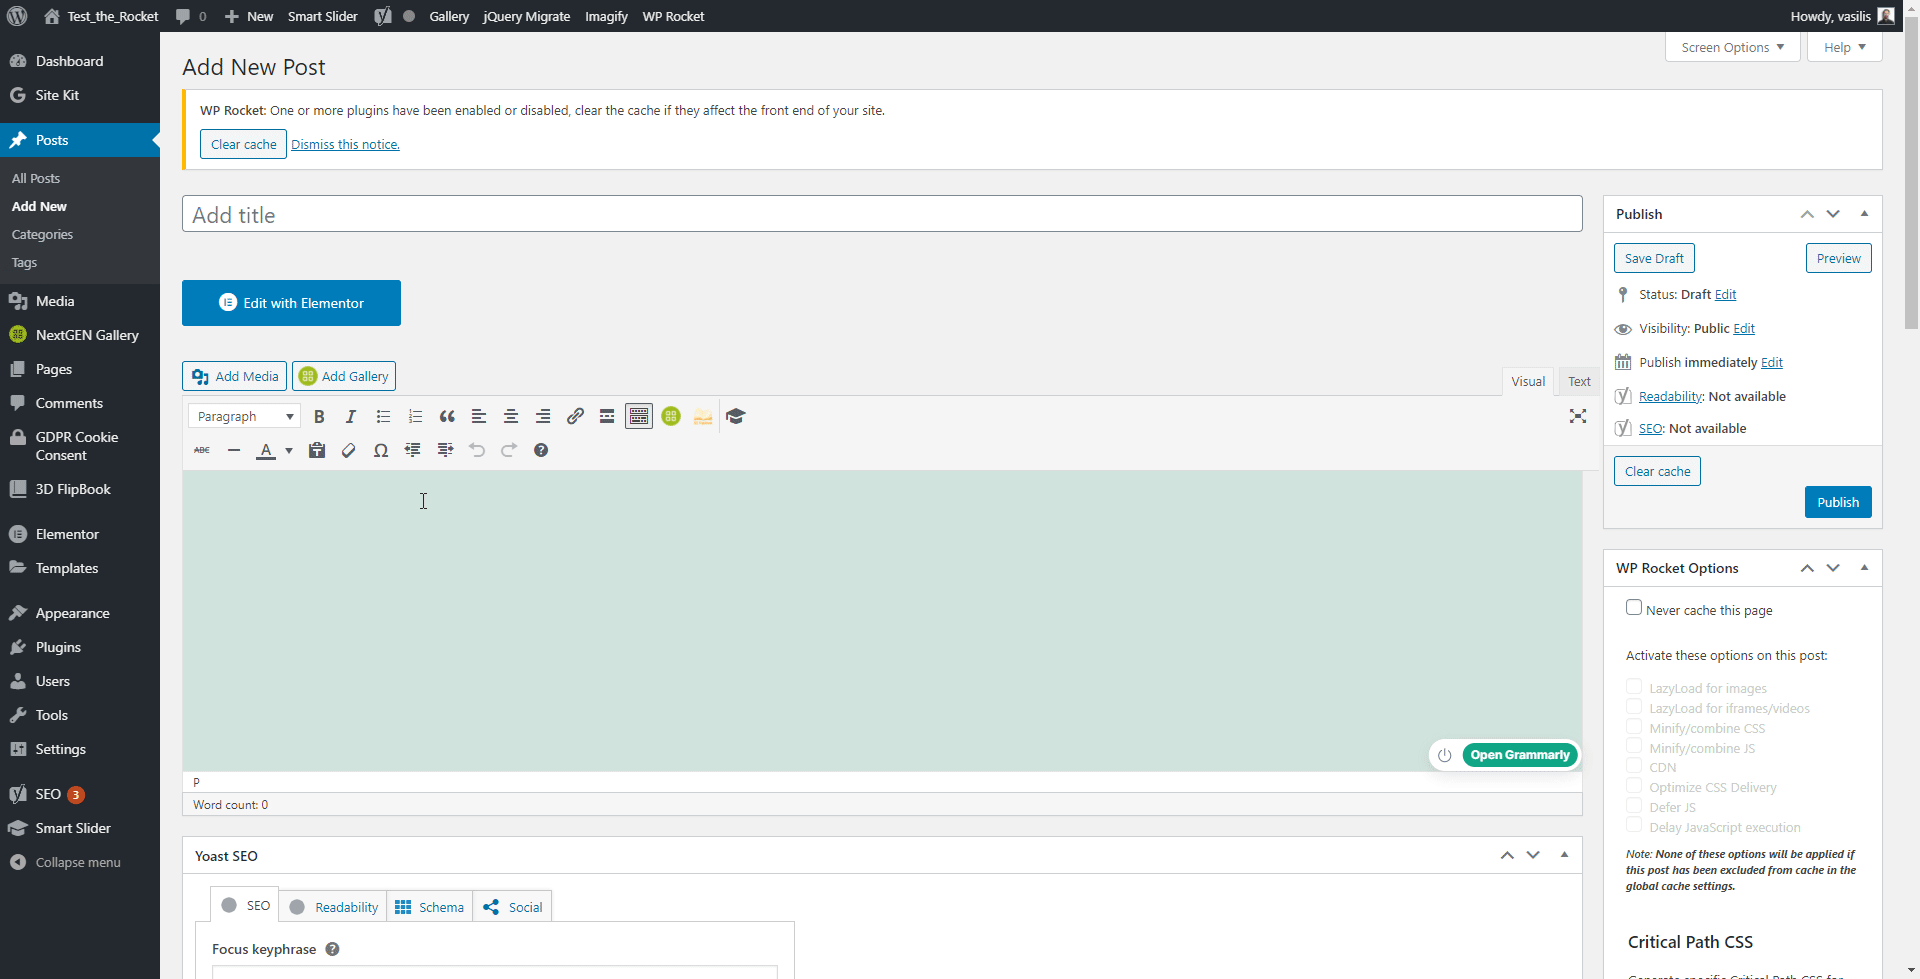Toggle the editor toolbar (kitchen sink)
1920x979 pixels.
click(x=639, y=417)
